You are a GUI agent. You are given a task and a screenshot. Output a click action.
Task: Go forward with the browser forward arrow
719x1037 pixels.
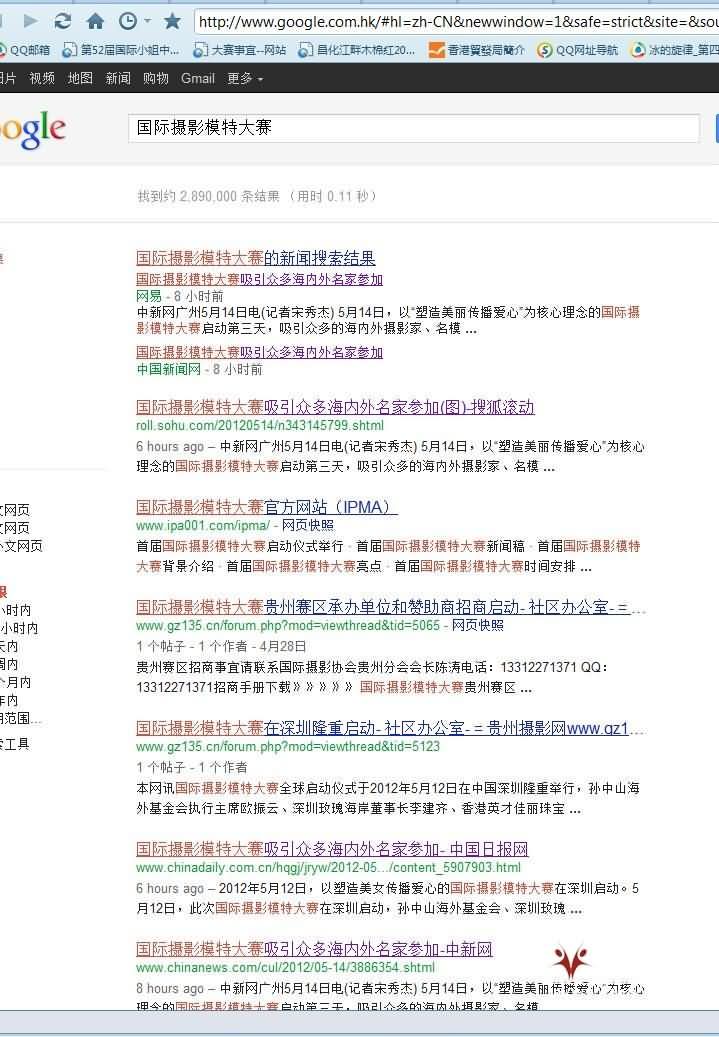tap(30, 21)
